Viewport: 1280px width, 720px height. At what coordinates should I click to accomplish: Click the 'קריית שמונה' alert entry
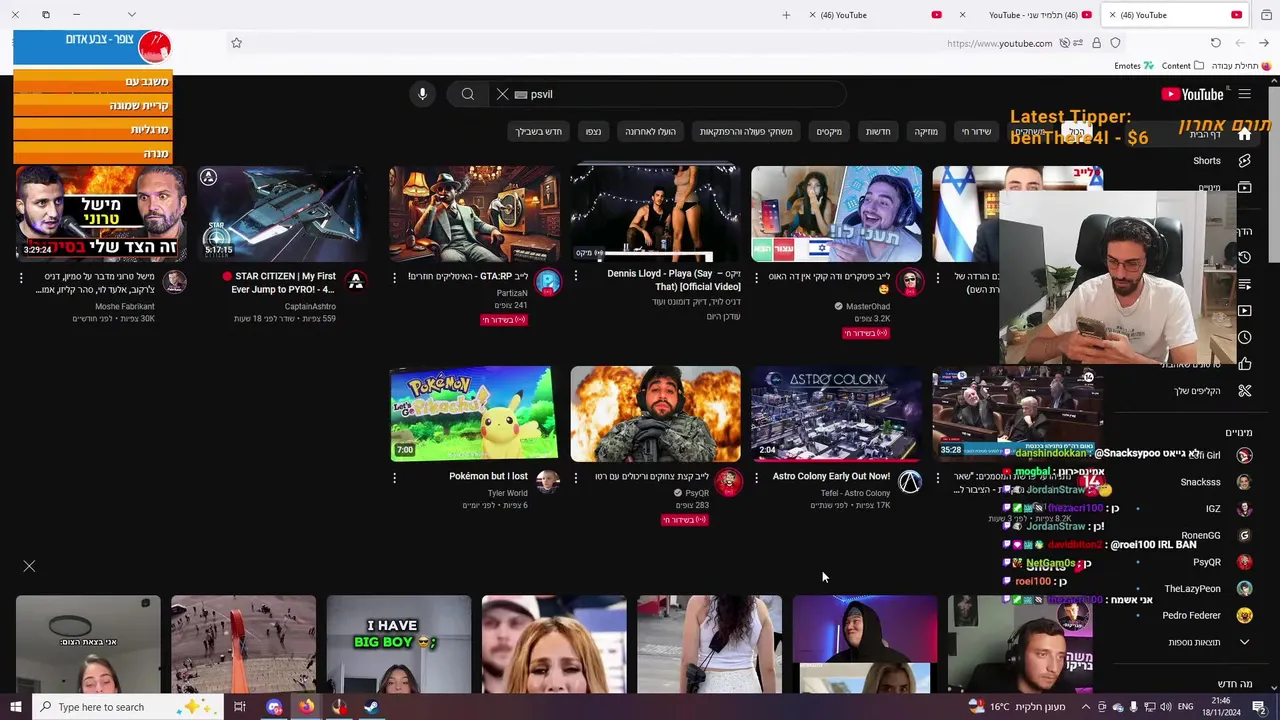[x=93, y=105]
